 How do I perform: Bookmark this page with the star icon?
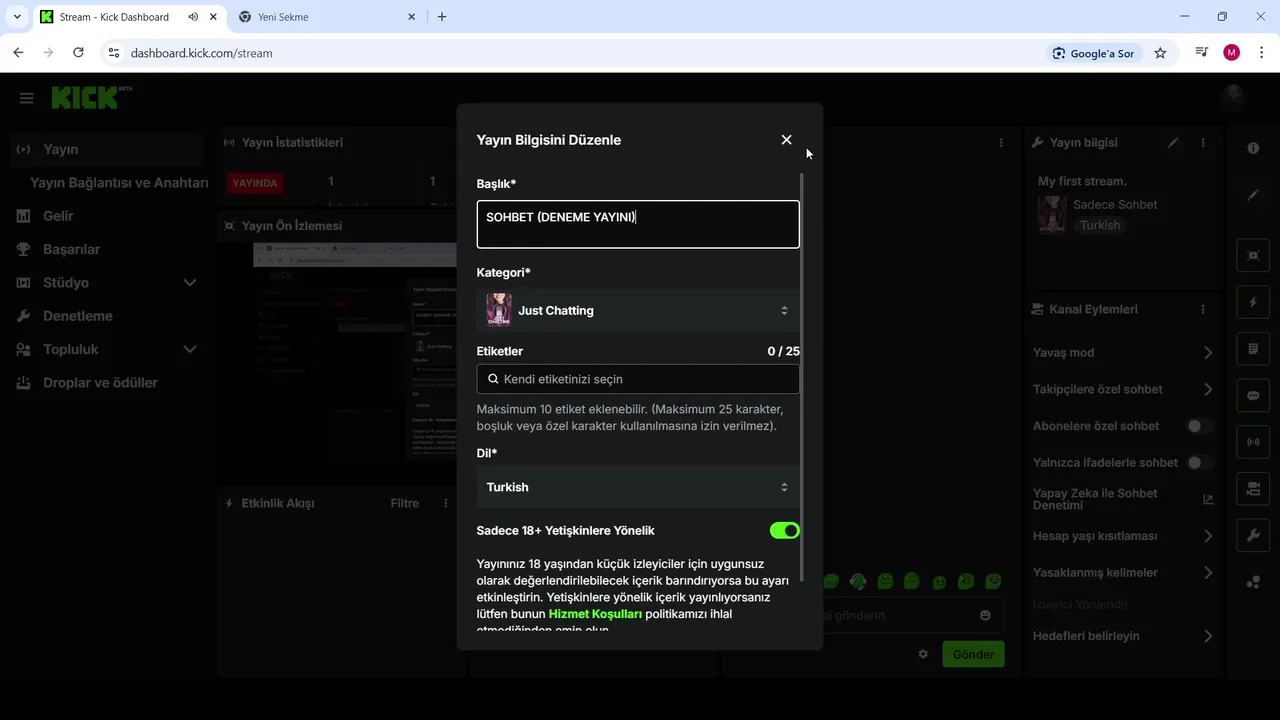[1160, 53]
